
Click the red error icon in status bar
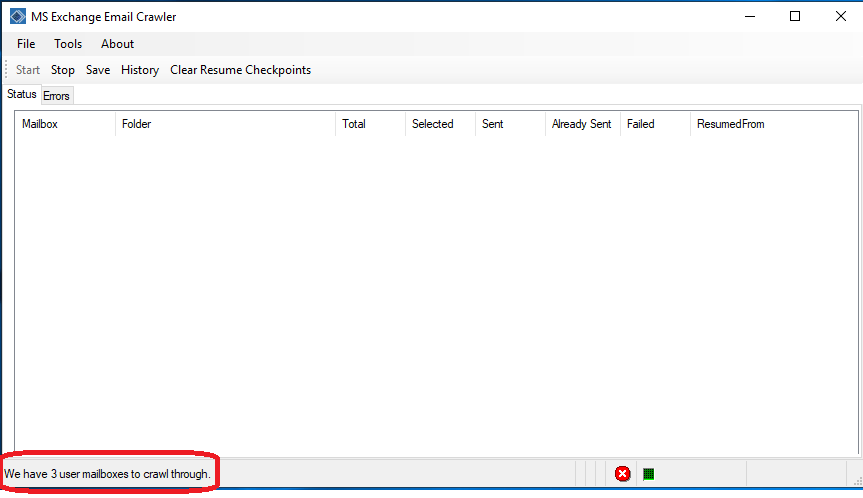point(622,474)
